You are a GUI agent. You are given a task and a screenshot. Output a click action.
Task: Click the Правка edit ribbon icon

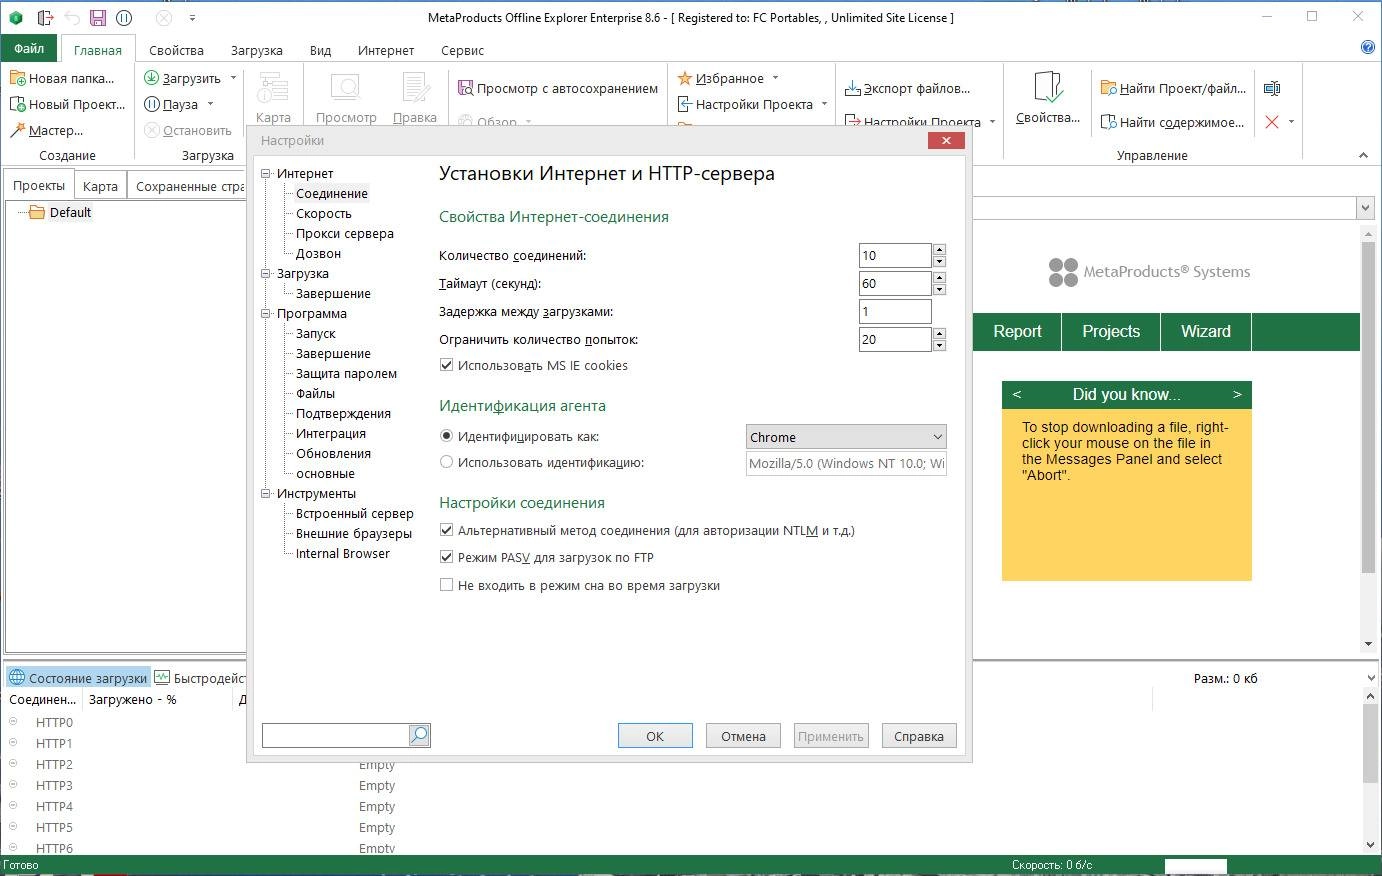(x=415, y=89)
